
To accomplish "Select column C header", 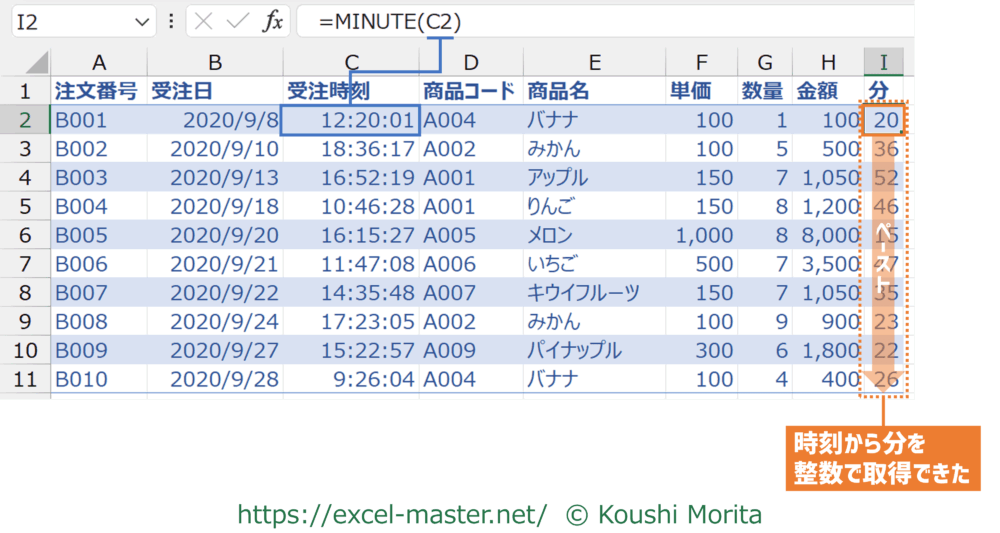I will (350, 63).
